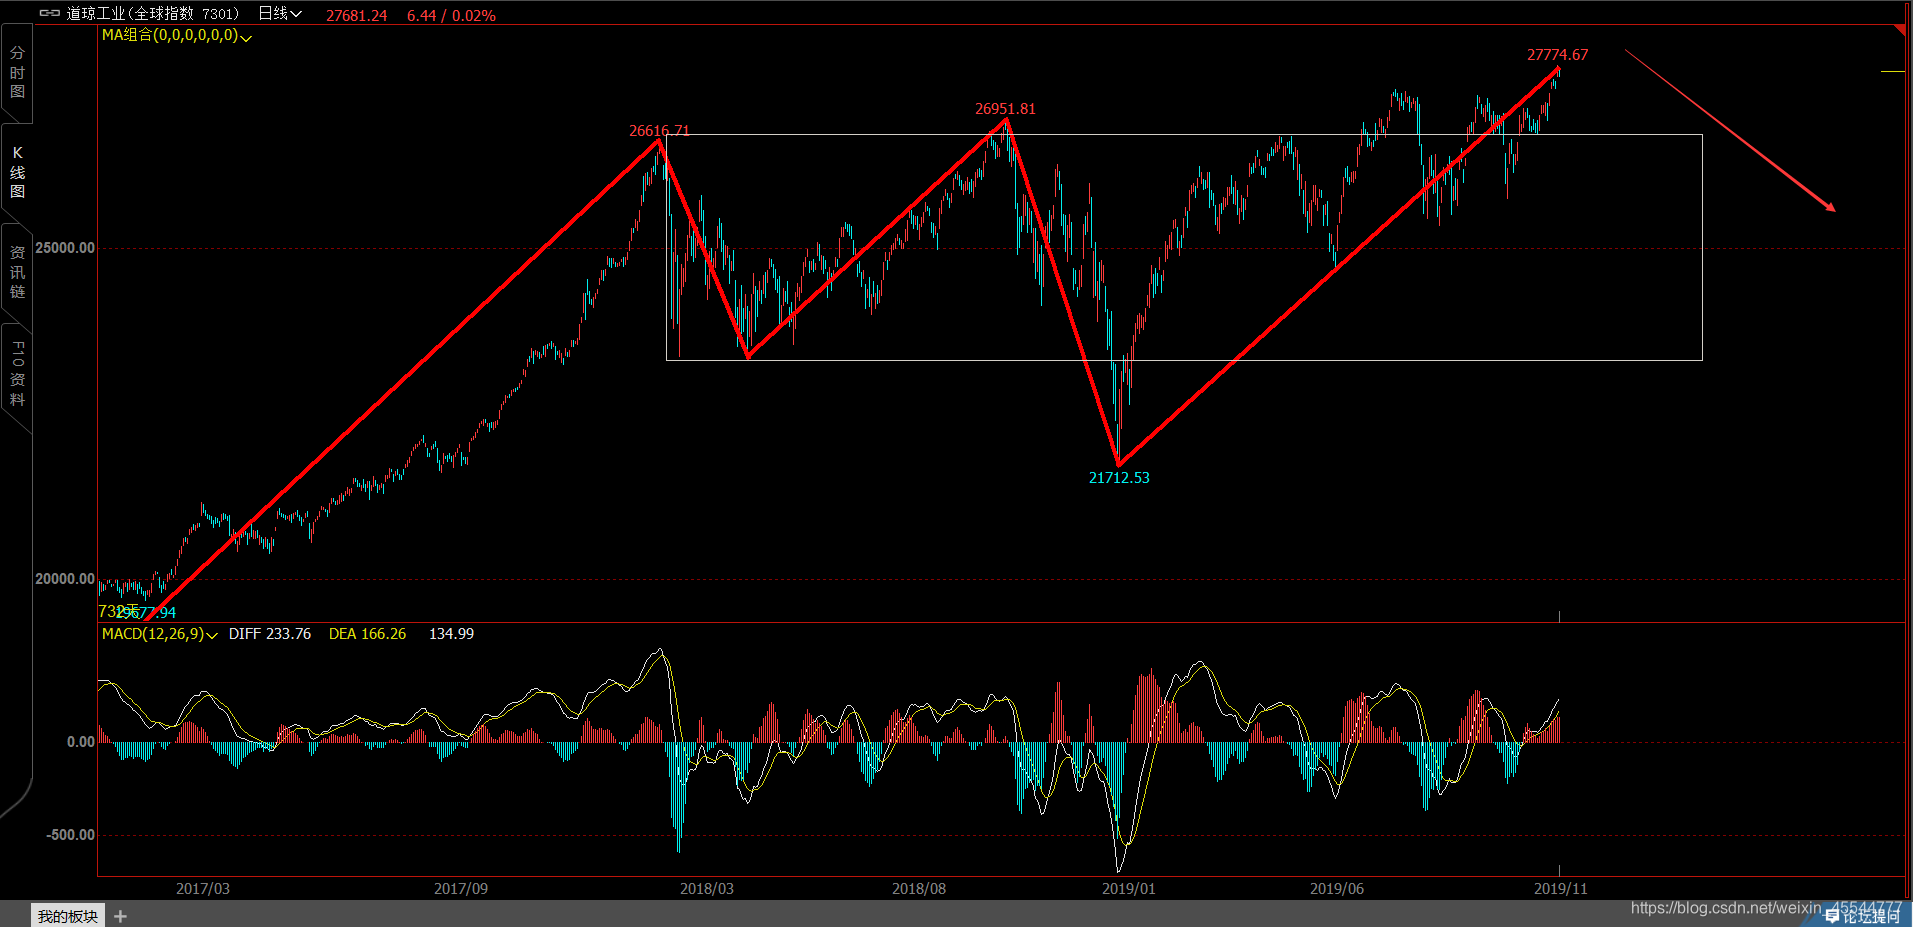Click the DEA 166.26 readout
Image resolution: width=1913 pixels, height=927 pixels.
pos(367,634)
